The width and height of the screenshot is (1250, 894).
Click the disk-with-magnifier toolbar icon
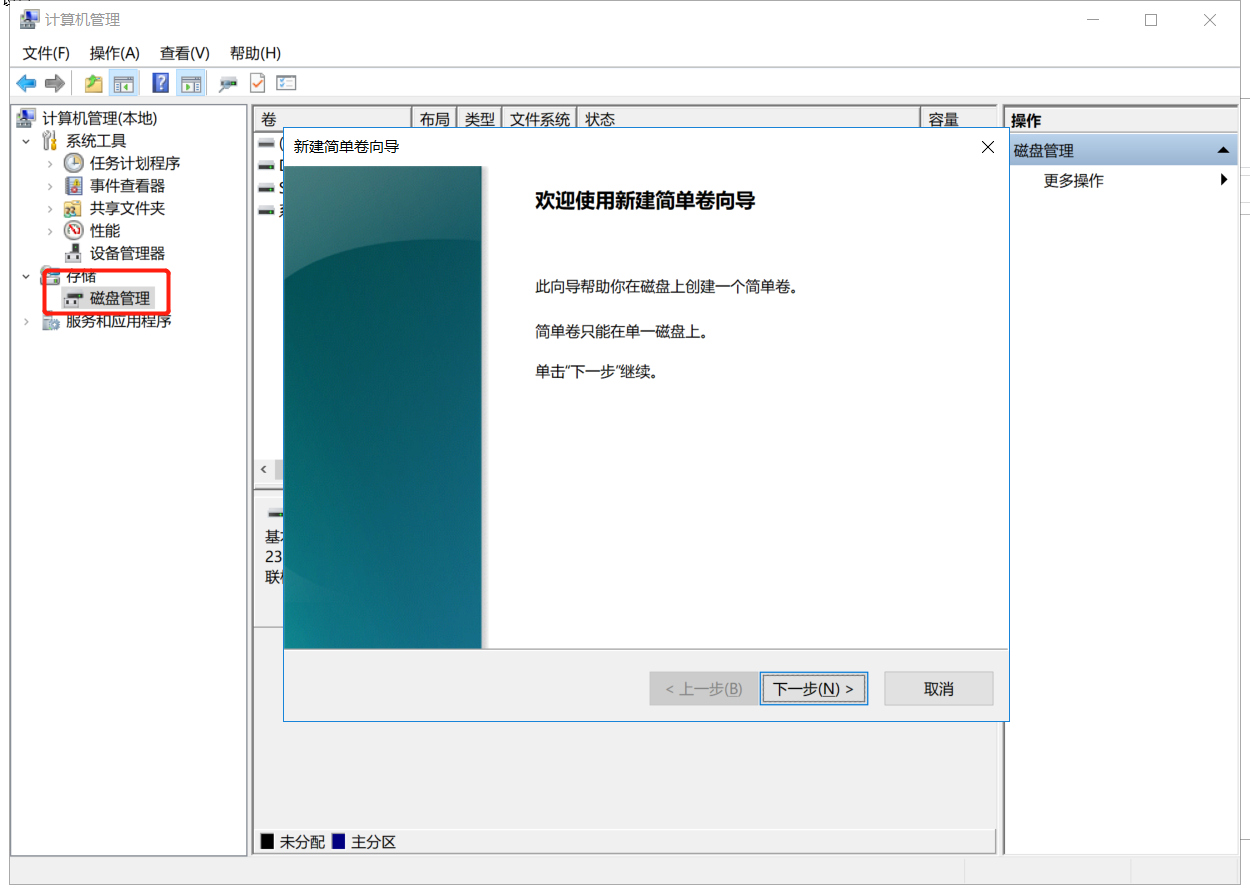point(229,83)
